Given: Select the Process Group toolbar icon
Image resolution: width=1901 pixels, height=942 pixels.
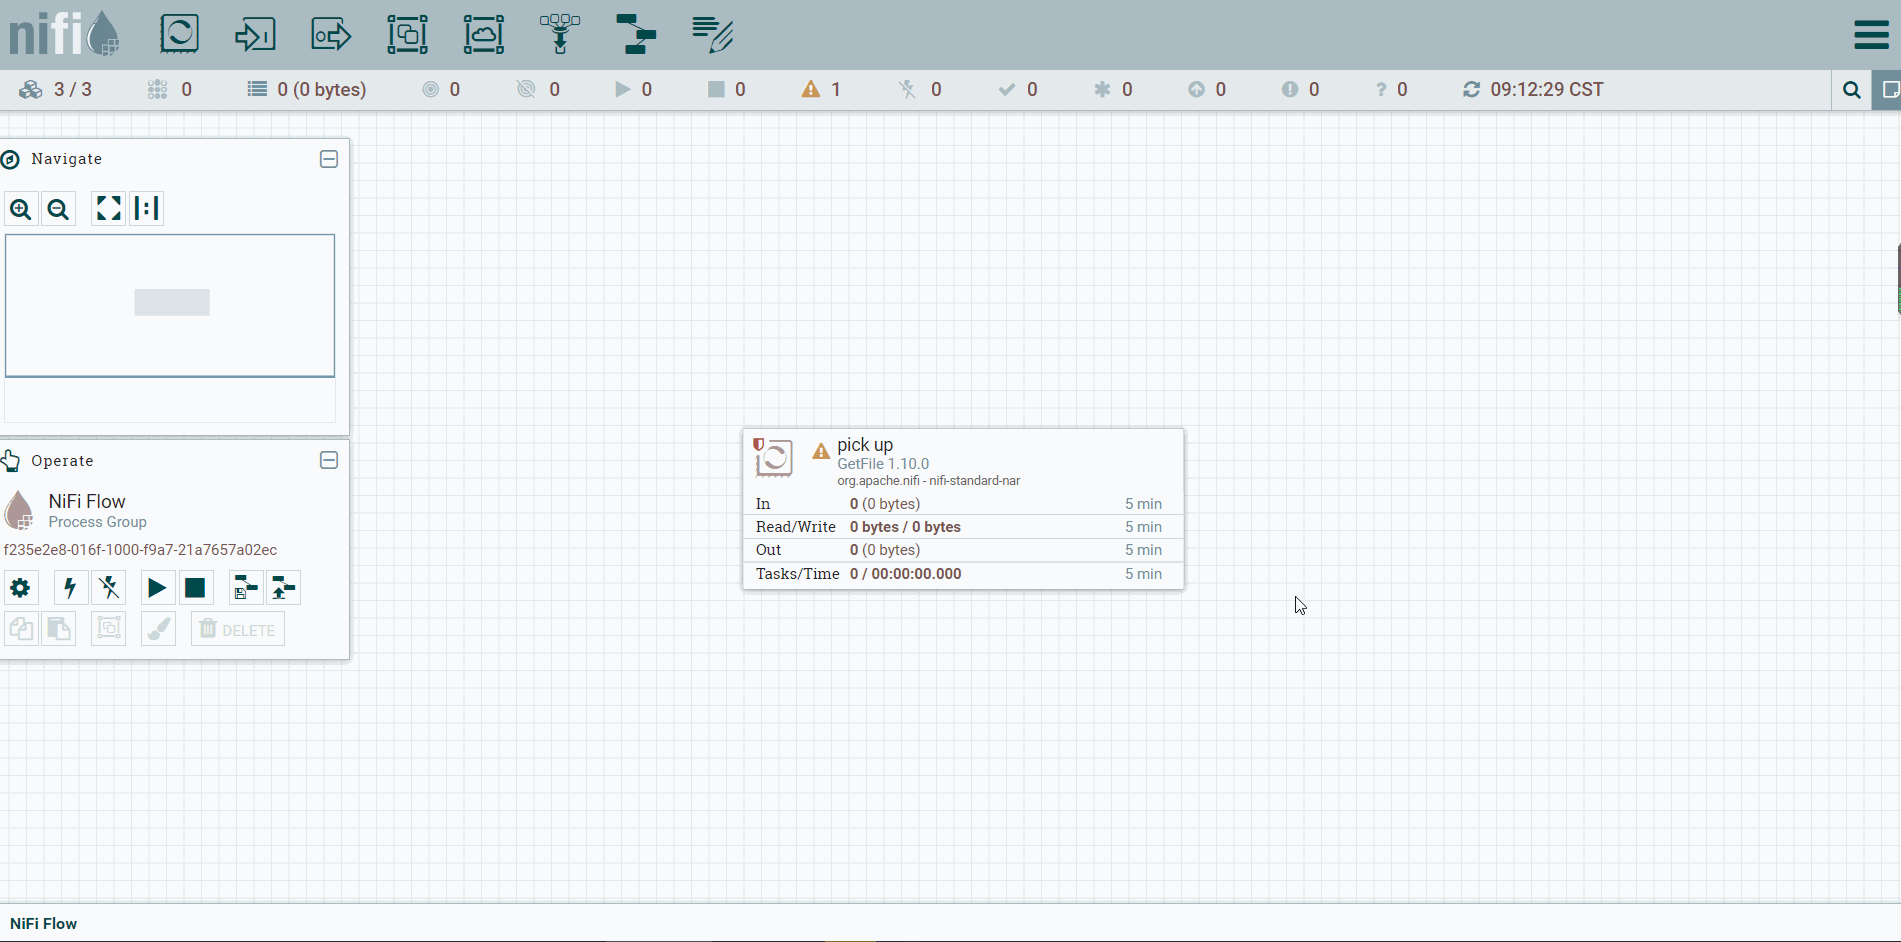Looking at the screenshot, I should coord(408,34).
